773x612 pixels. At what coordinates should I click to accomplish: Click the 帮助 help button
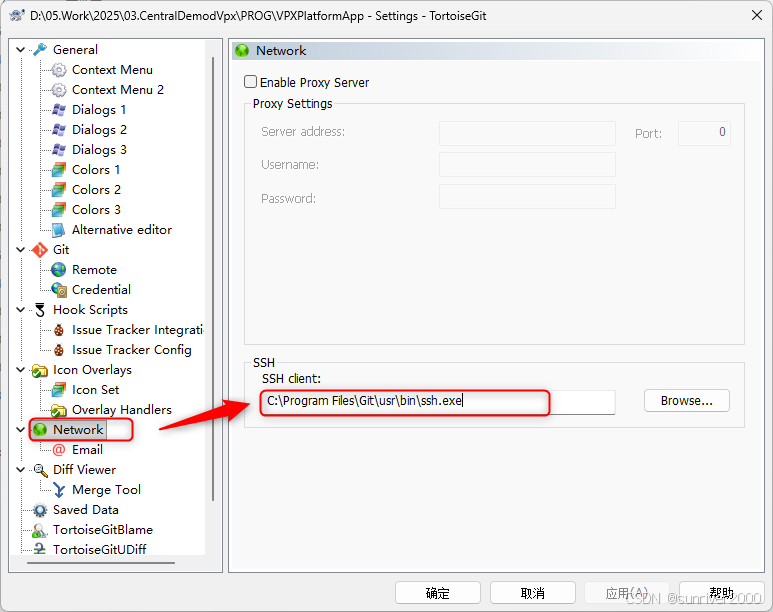coord(722,592)
